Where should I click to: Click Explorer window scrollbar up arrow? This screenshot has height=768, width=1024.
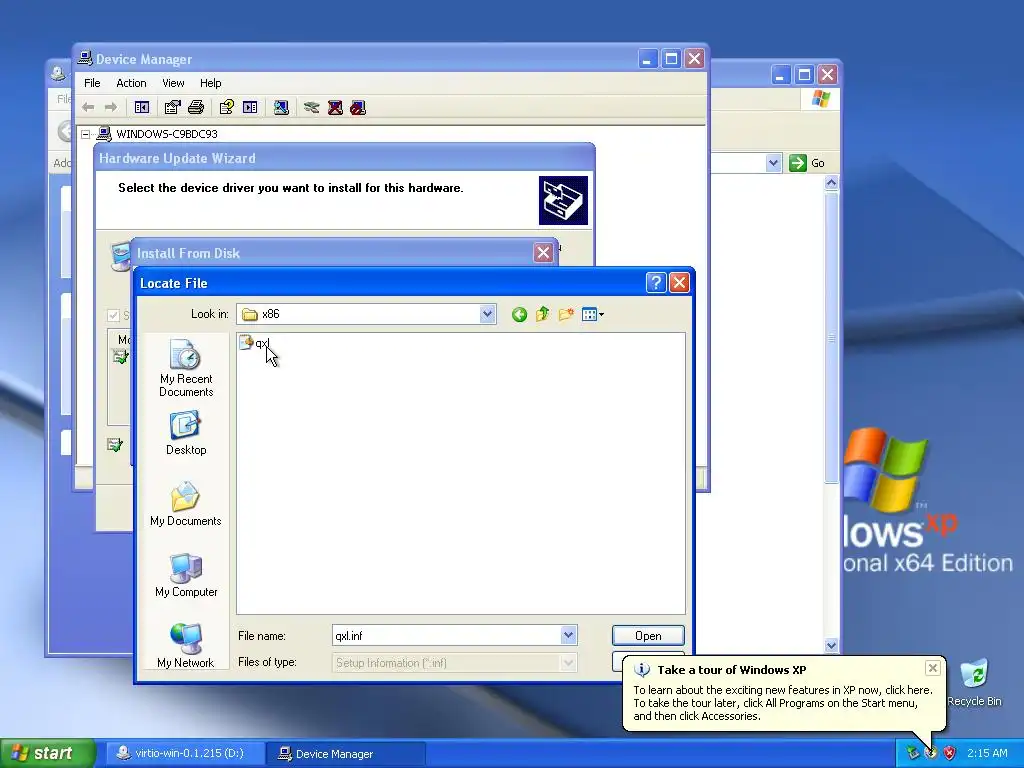pos(831,183)
